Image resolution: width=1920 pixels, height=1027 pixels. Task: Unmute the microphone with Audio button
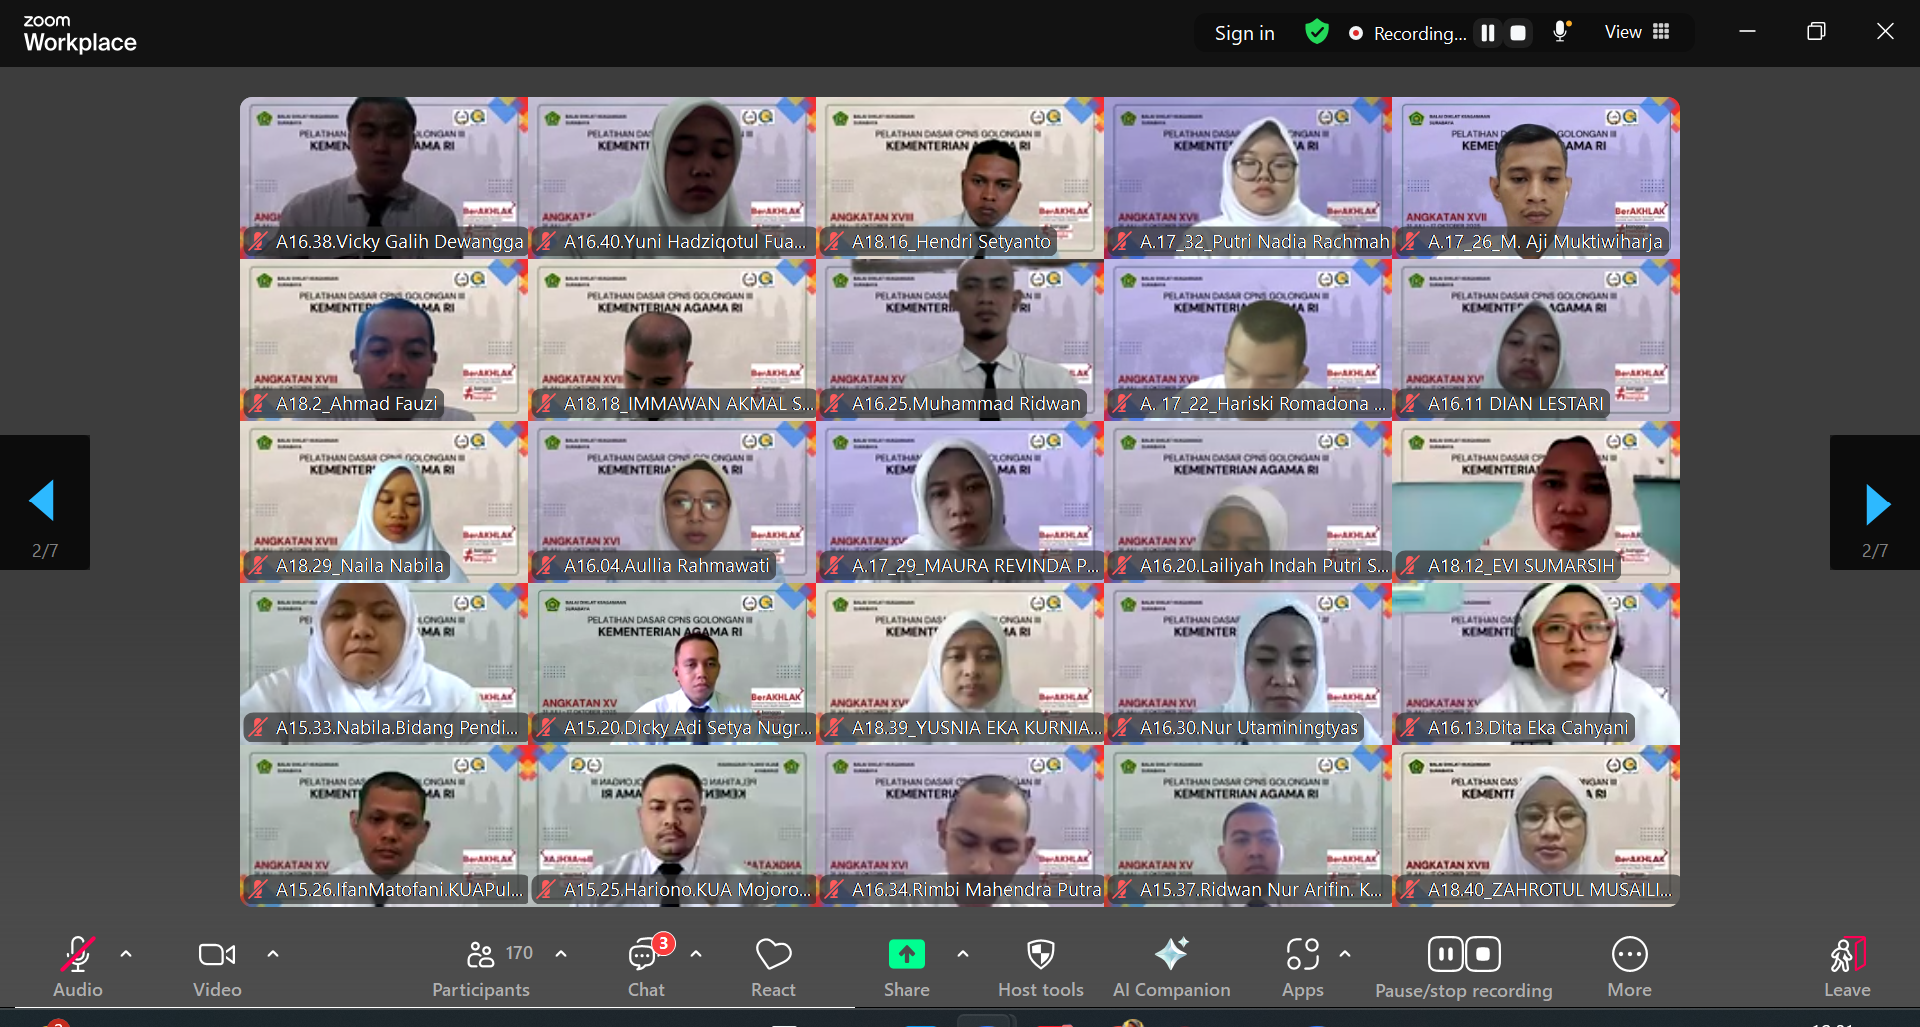coord(77,967)
